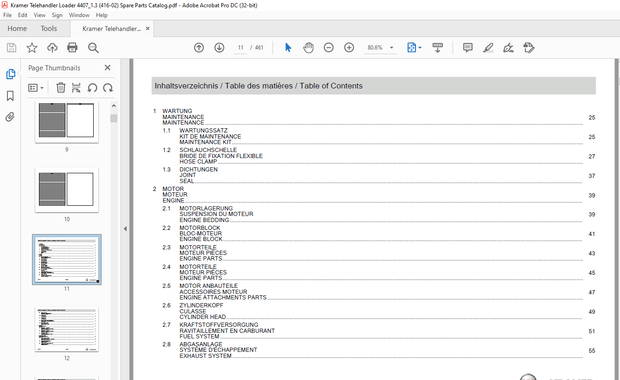Go to next page arrow icon

(219, 48)
